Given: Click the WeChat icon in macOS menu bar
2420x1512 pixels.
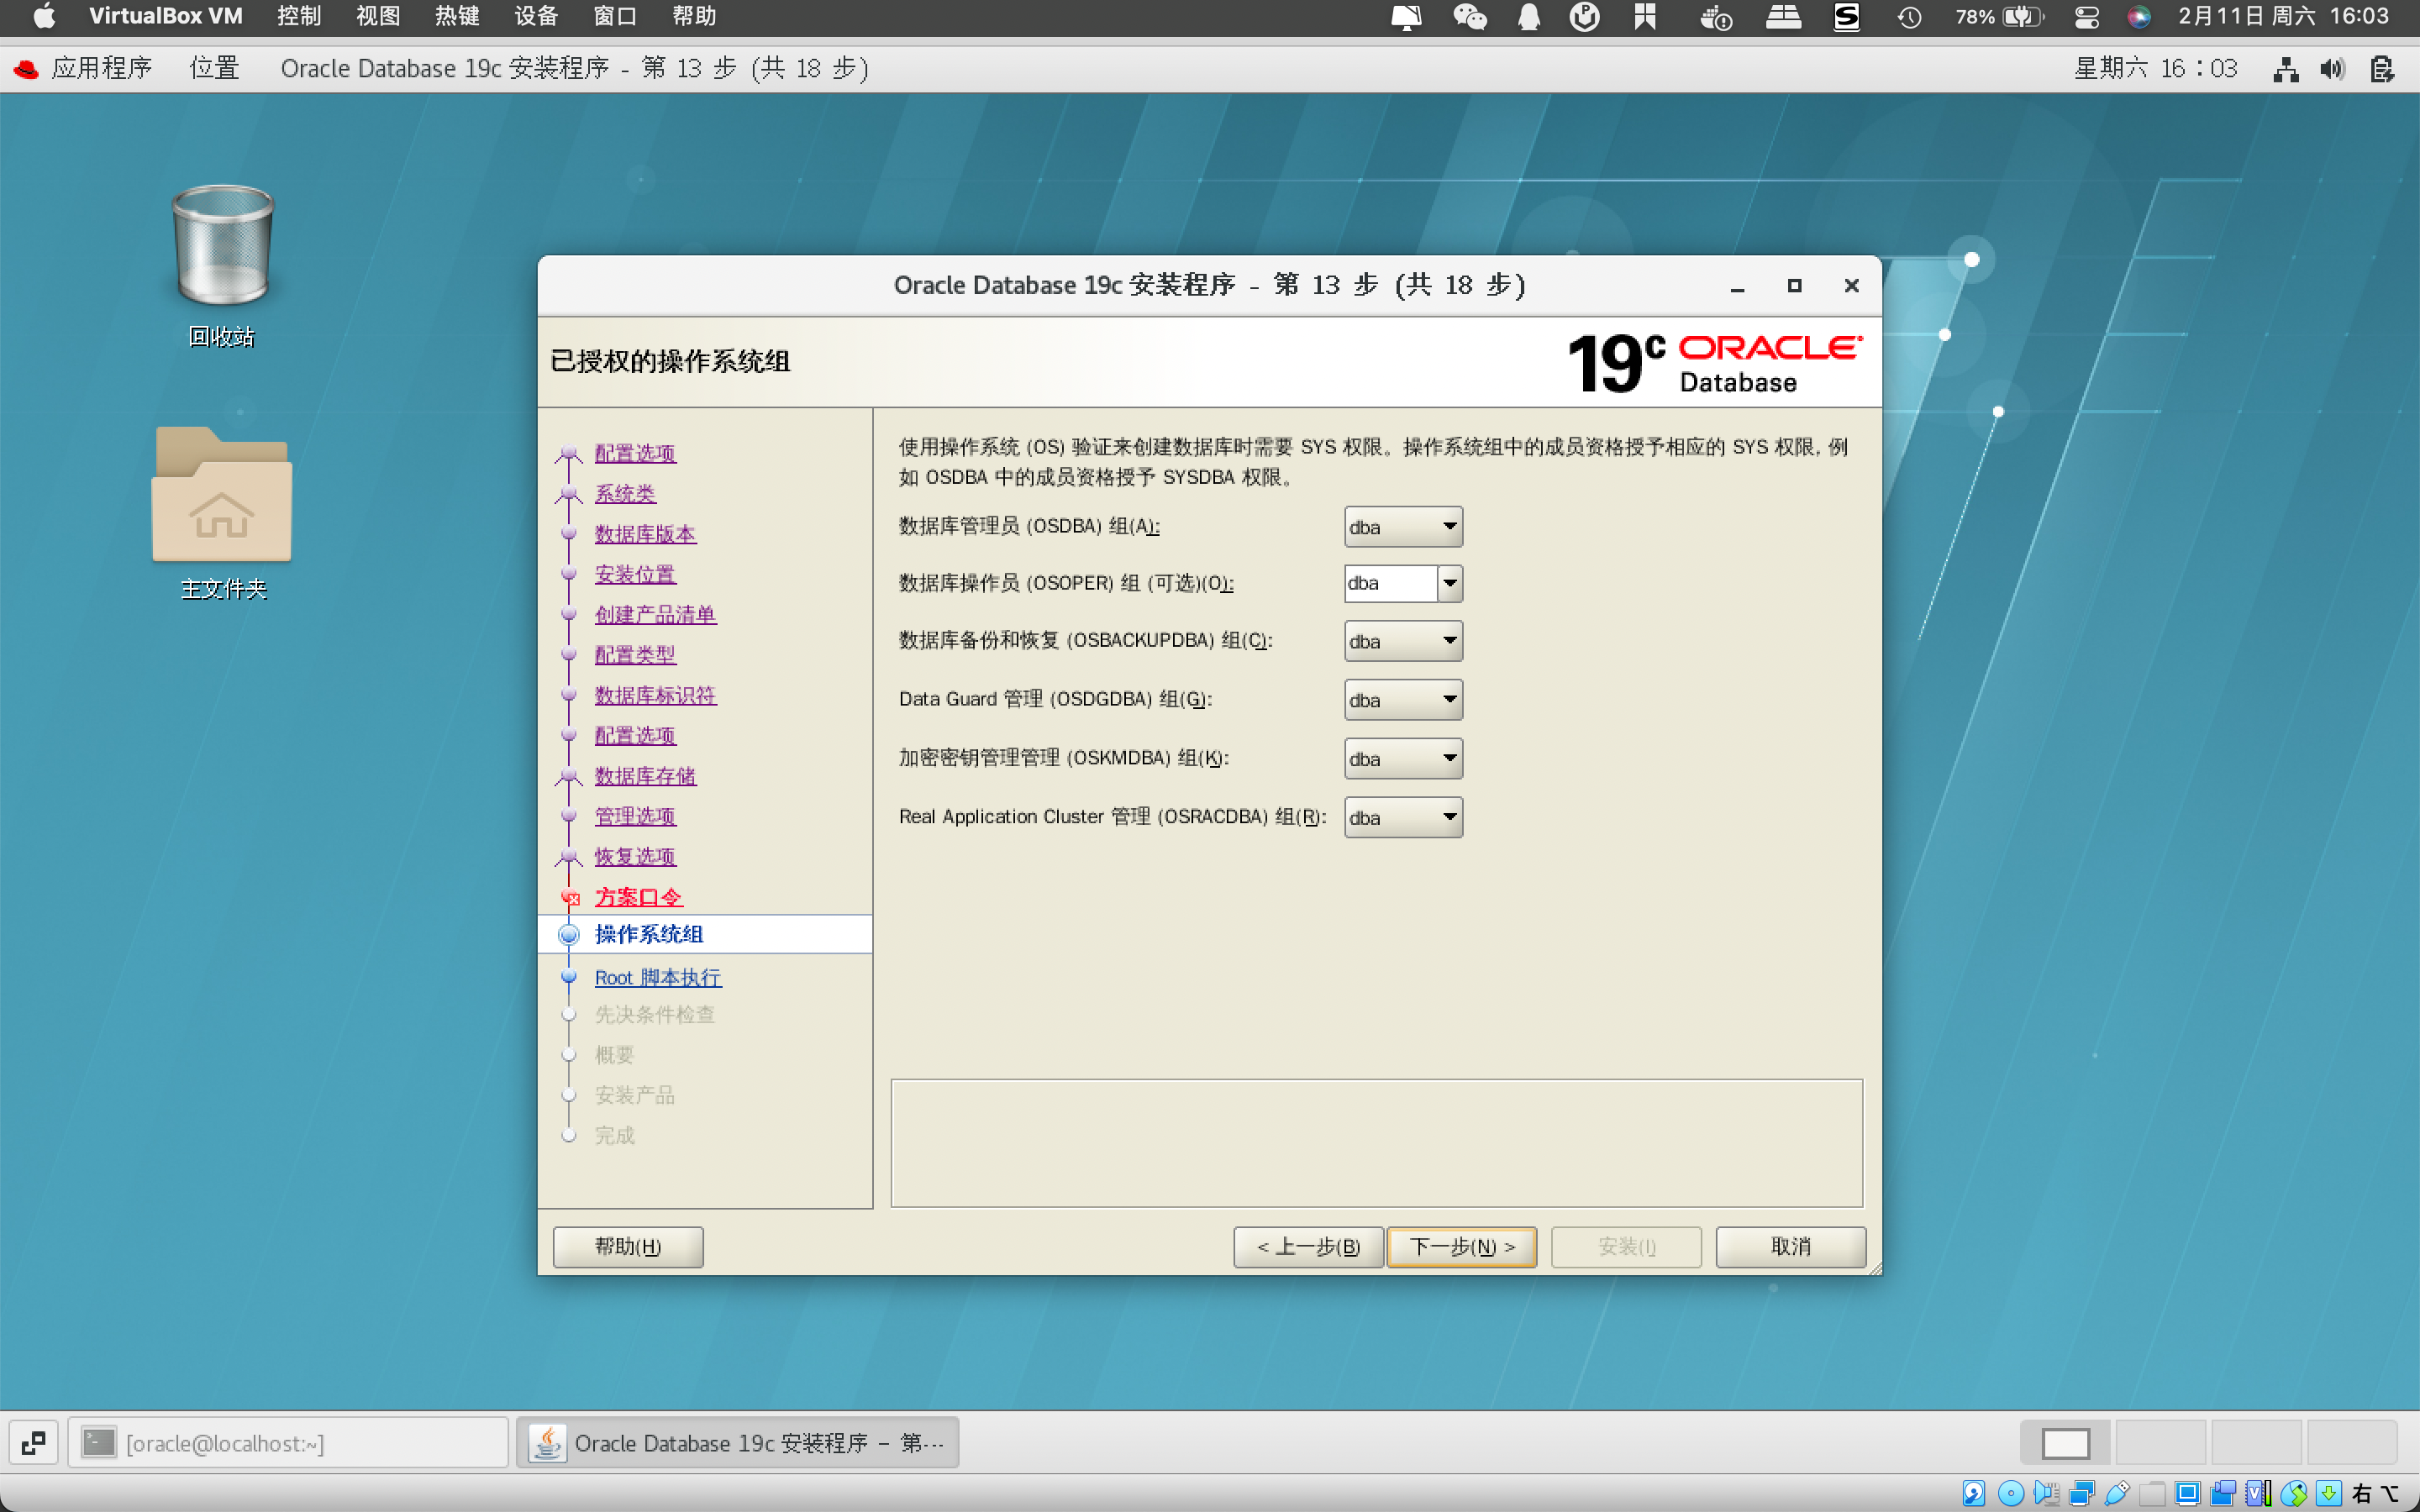Looking at the screenshot, I should point(1470,17).
